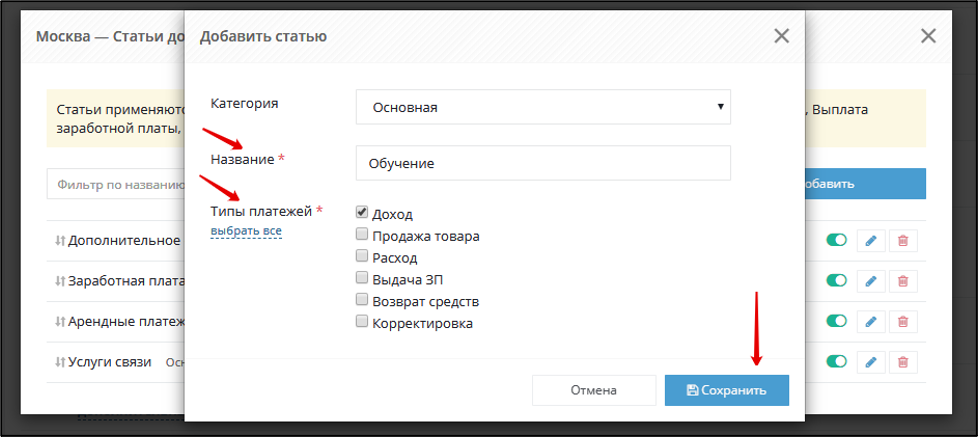Click the Доход checkbox label text
Screen dimensions: 979x437
click(x=392, y=215)
